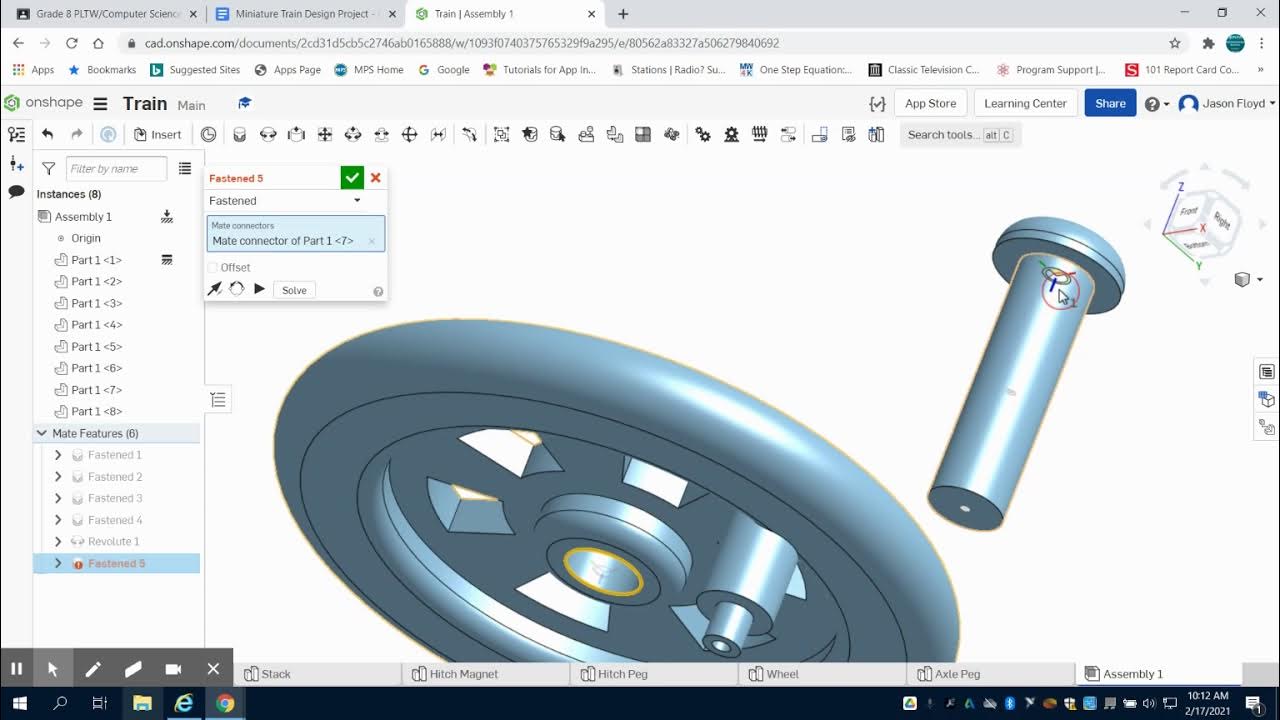The image size is (1280, 720).
Task: Click the reorient secondary axis icon
Action: click(x=237, y=289)
